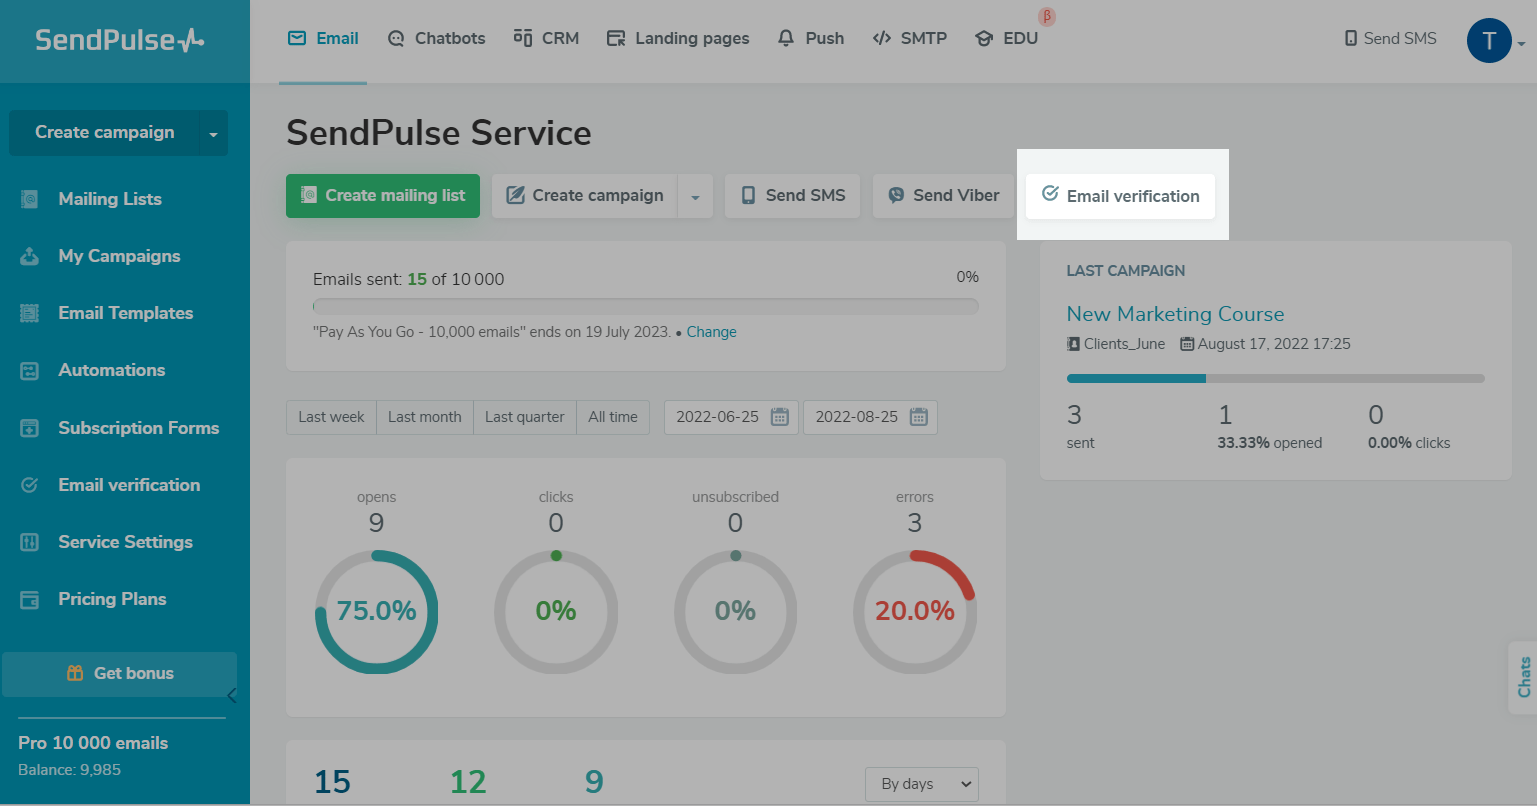Image resolution: width=1537 pixels, height=806 pixels.
Task: Open the Chats side panel tab
Action: pos(1523,677)
